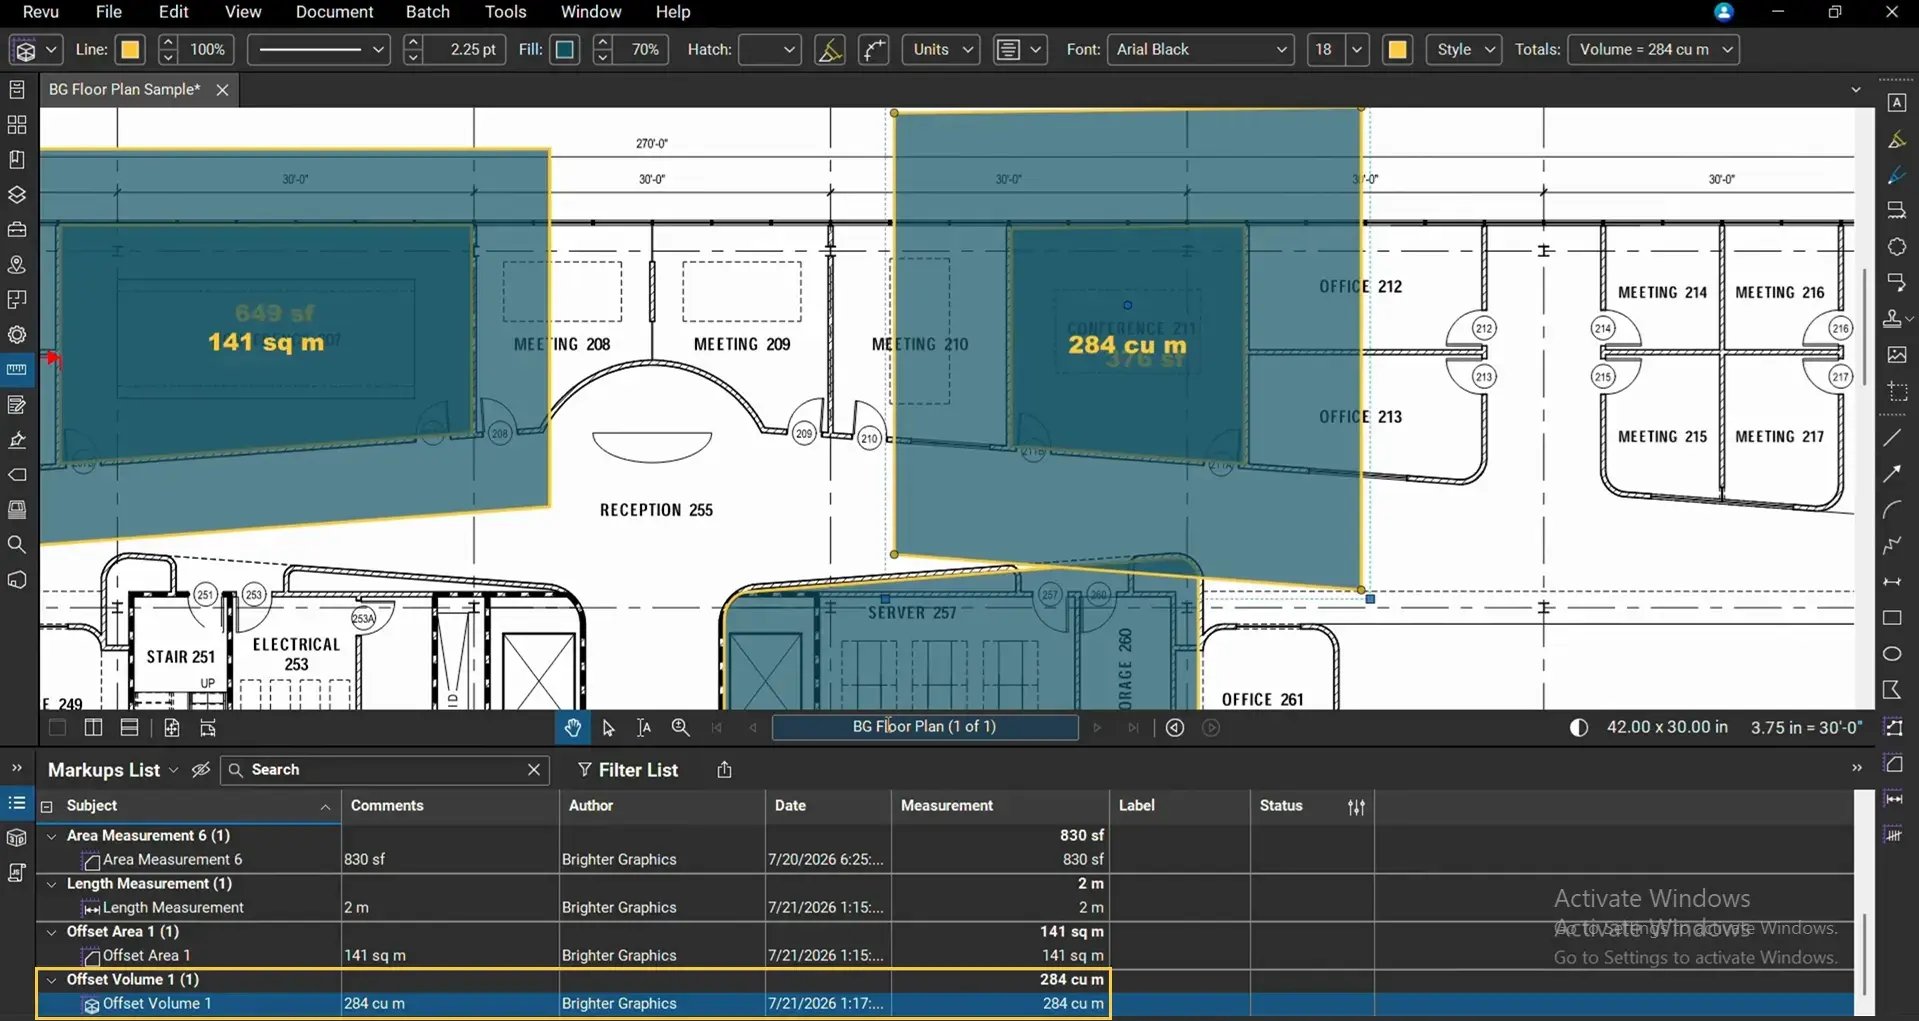Open the Arial Black font dropdown
Screen dimensions: 1919x1021
coord(1201,50)
